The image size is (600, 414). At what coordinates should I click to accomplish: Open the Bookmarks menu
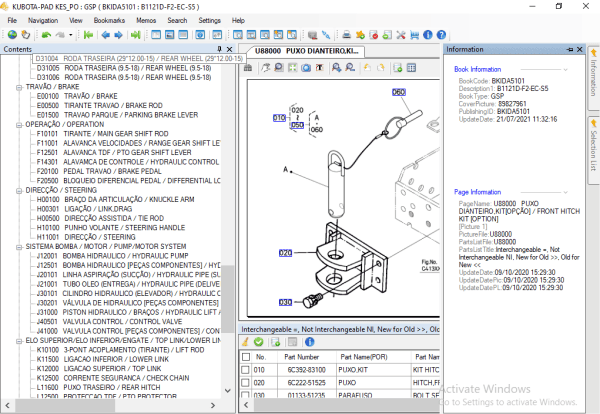tap(109, 20)
